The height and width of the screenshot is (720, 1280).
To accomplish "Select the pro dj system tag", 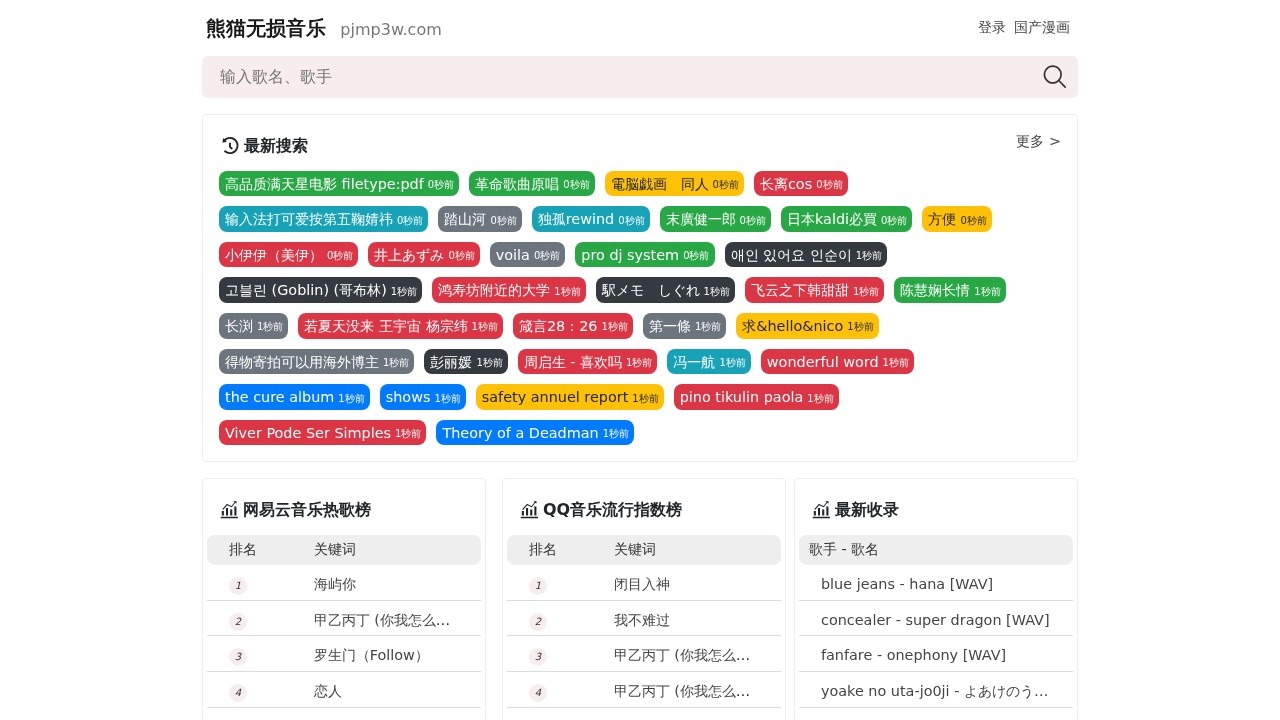I will [645, 255].
